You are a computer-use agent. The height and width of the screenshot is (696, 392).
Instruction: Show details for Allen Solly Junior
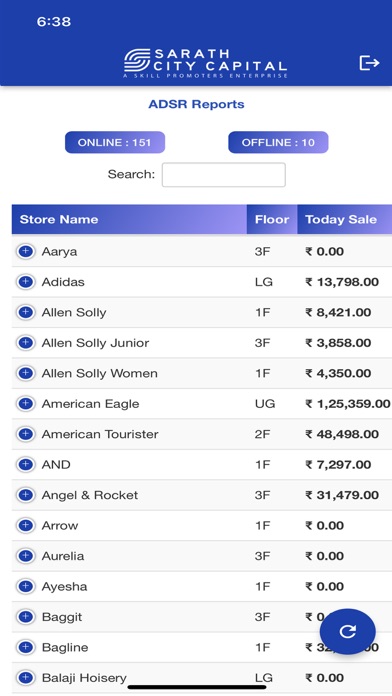26,343
